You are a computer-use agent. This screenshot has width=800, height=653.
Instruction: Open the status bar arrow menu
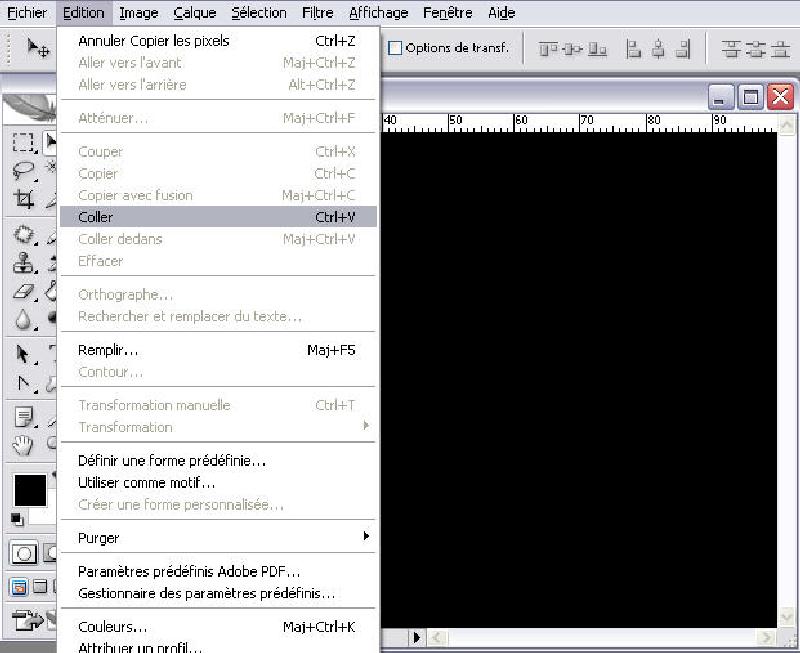[x=416, y=637]
